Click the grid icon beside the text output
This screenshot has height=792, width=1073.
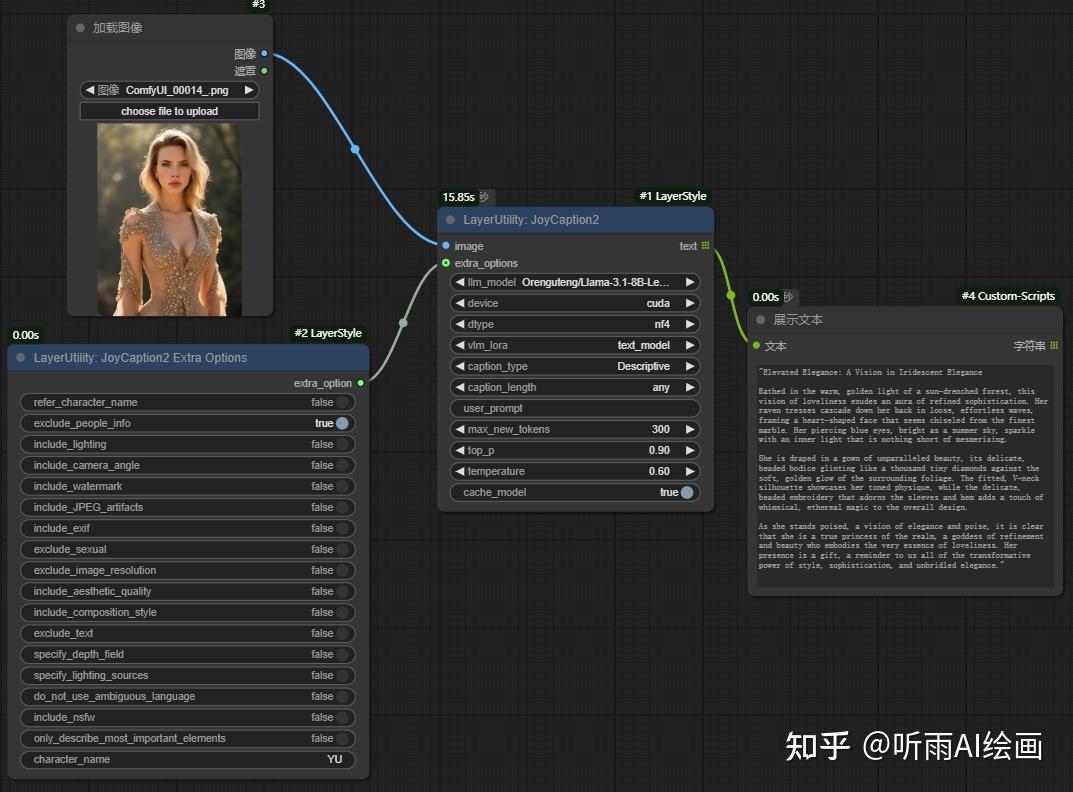(706, 245)
